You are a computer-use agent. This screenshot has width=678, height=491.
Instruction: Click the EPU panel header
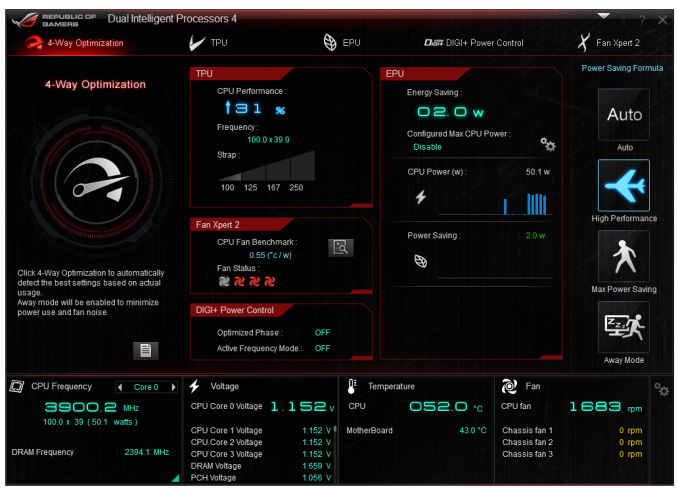(x=424, y=73)
